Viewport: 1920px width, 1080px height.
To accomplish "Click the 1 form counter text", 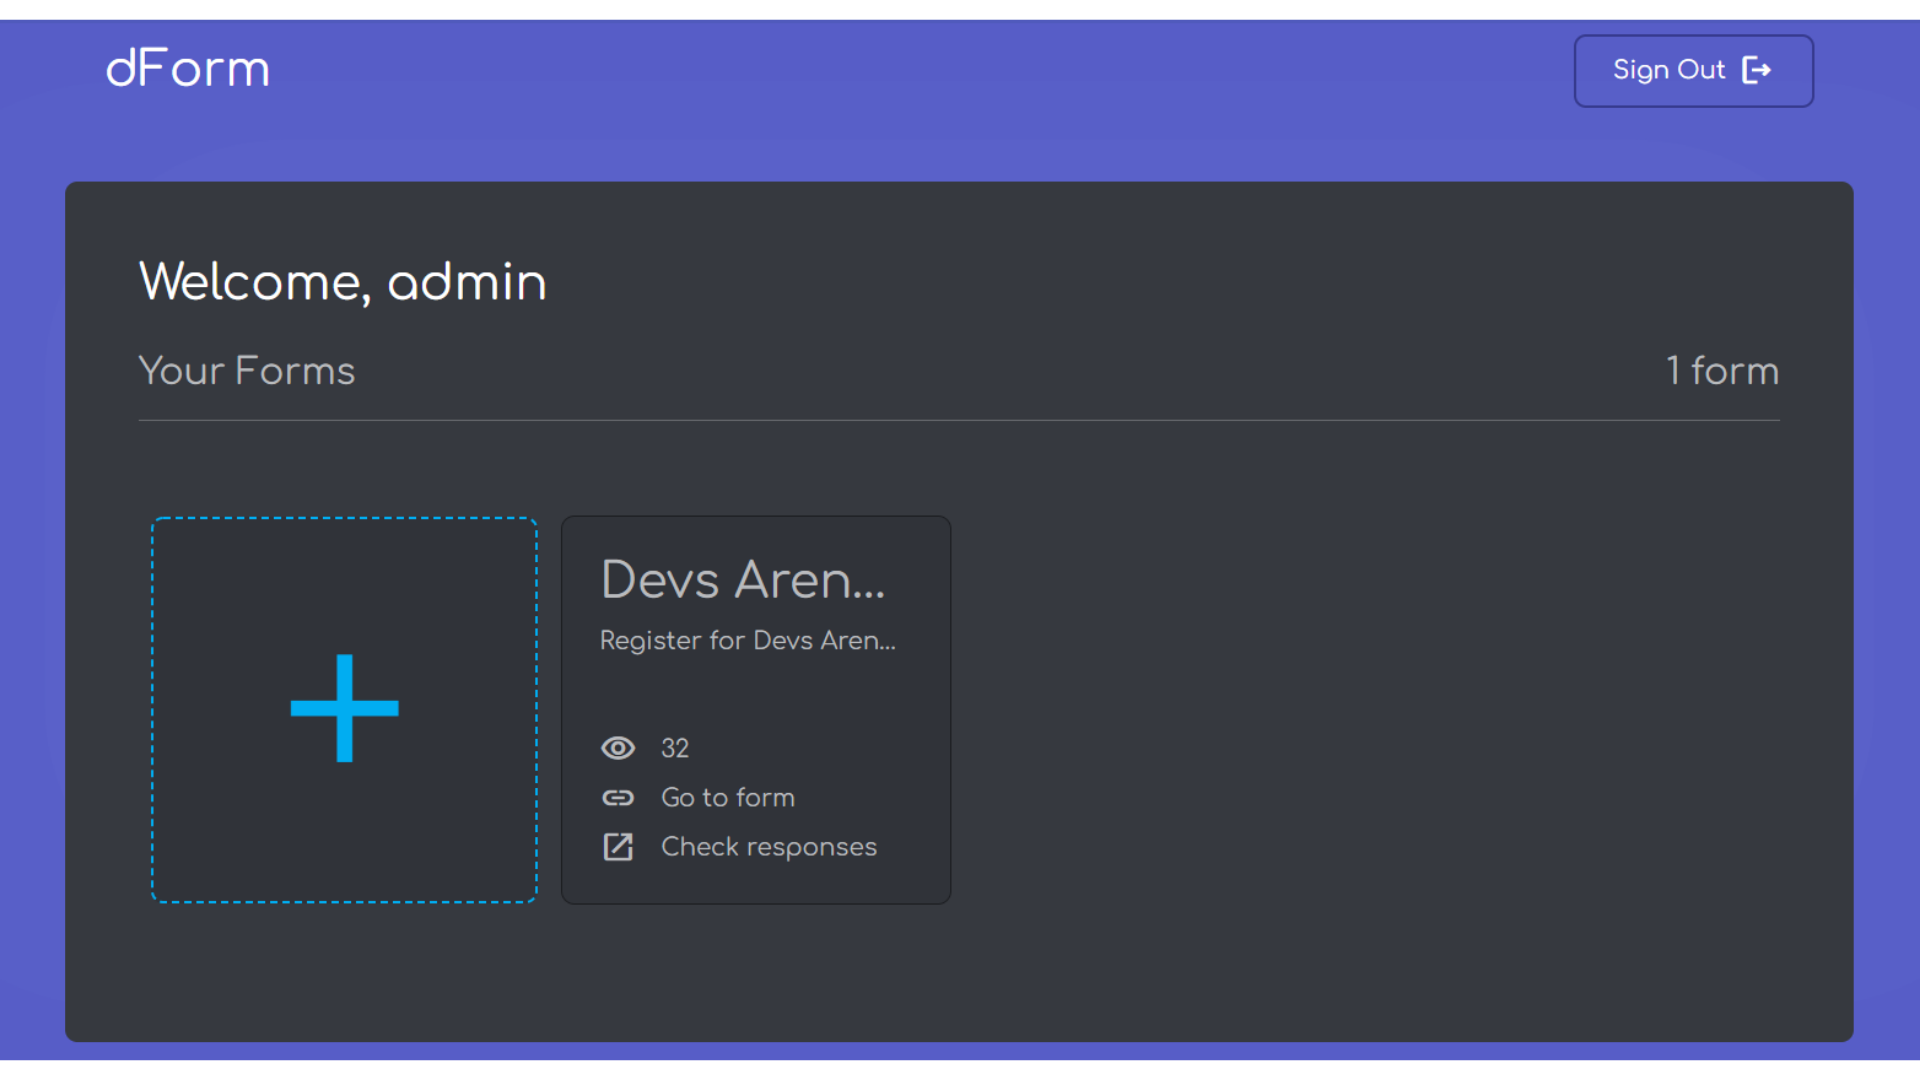I will (1722, 371).
